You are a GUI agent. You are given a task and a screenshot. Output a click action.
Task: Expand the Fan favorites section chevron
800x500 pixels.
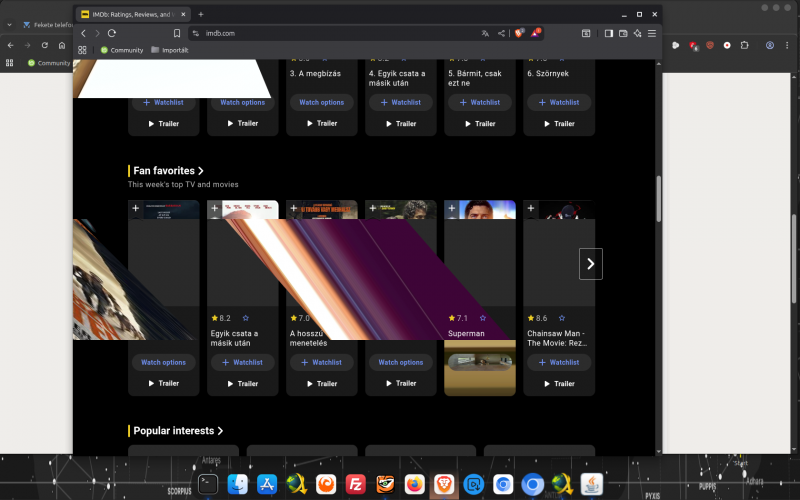201,171
